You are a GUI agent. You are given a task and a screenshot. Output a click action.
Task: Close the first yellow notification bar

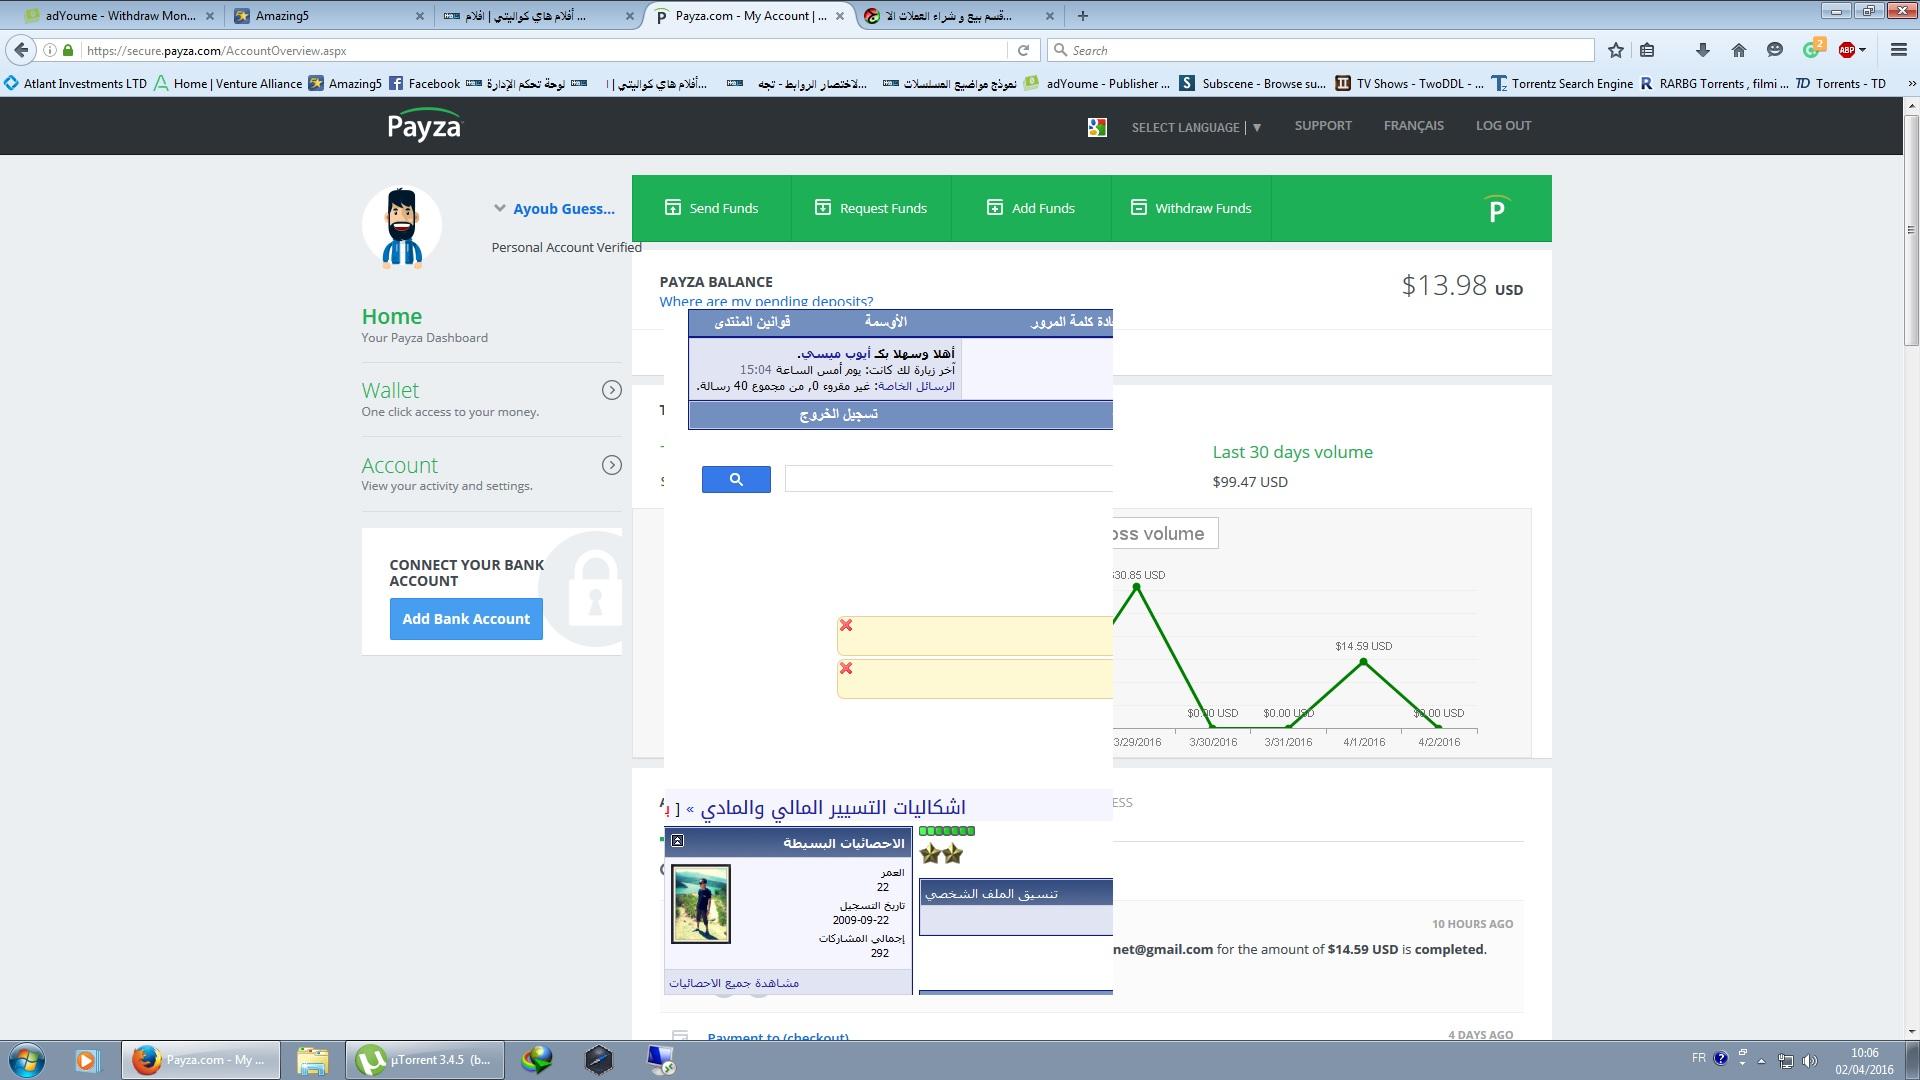(x=846, y=625)
